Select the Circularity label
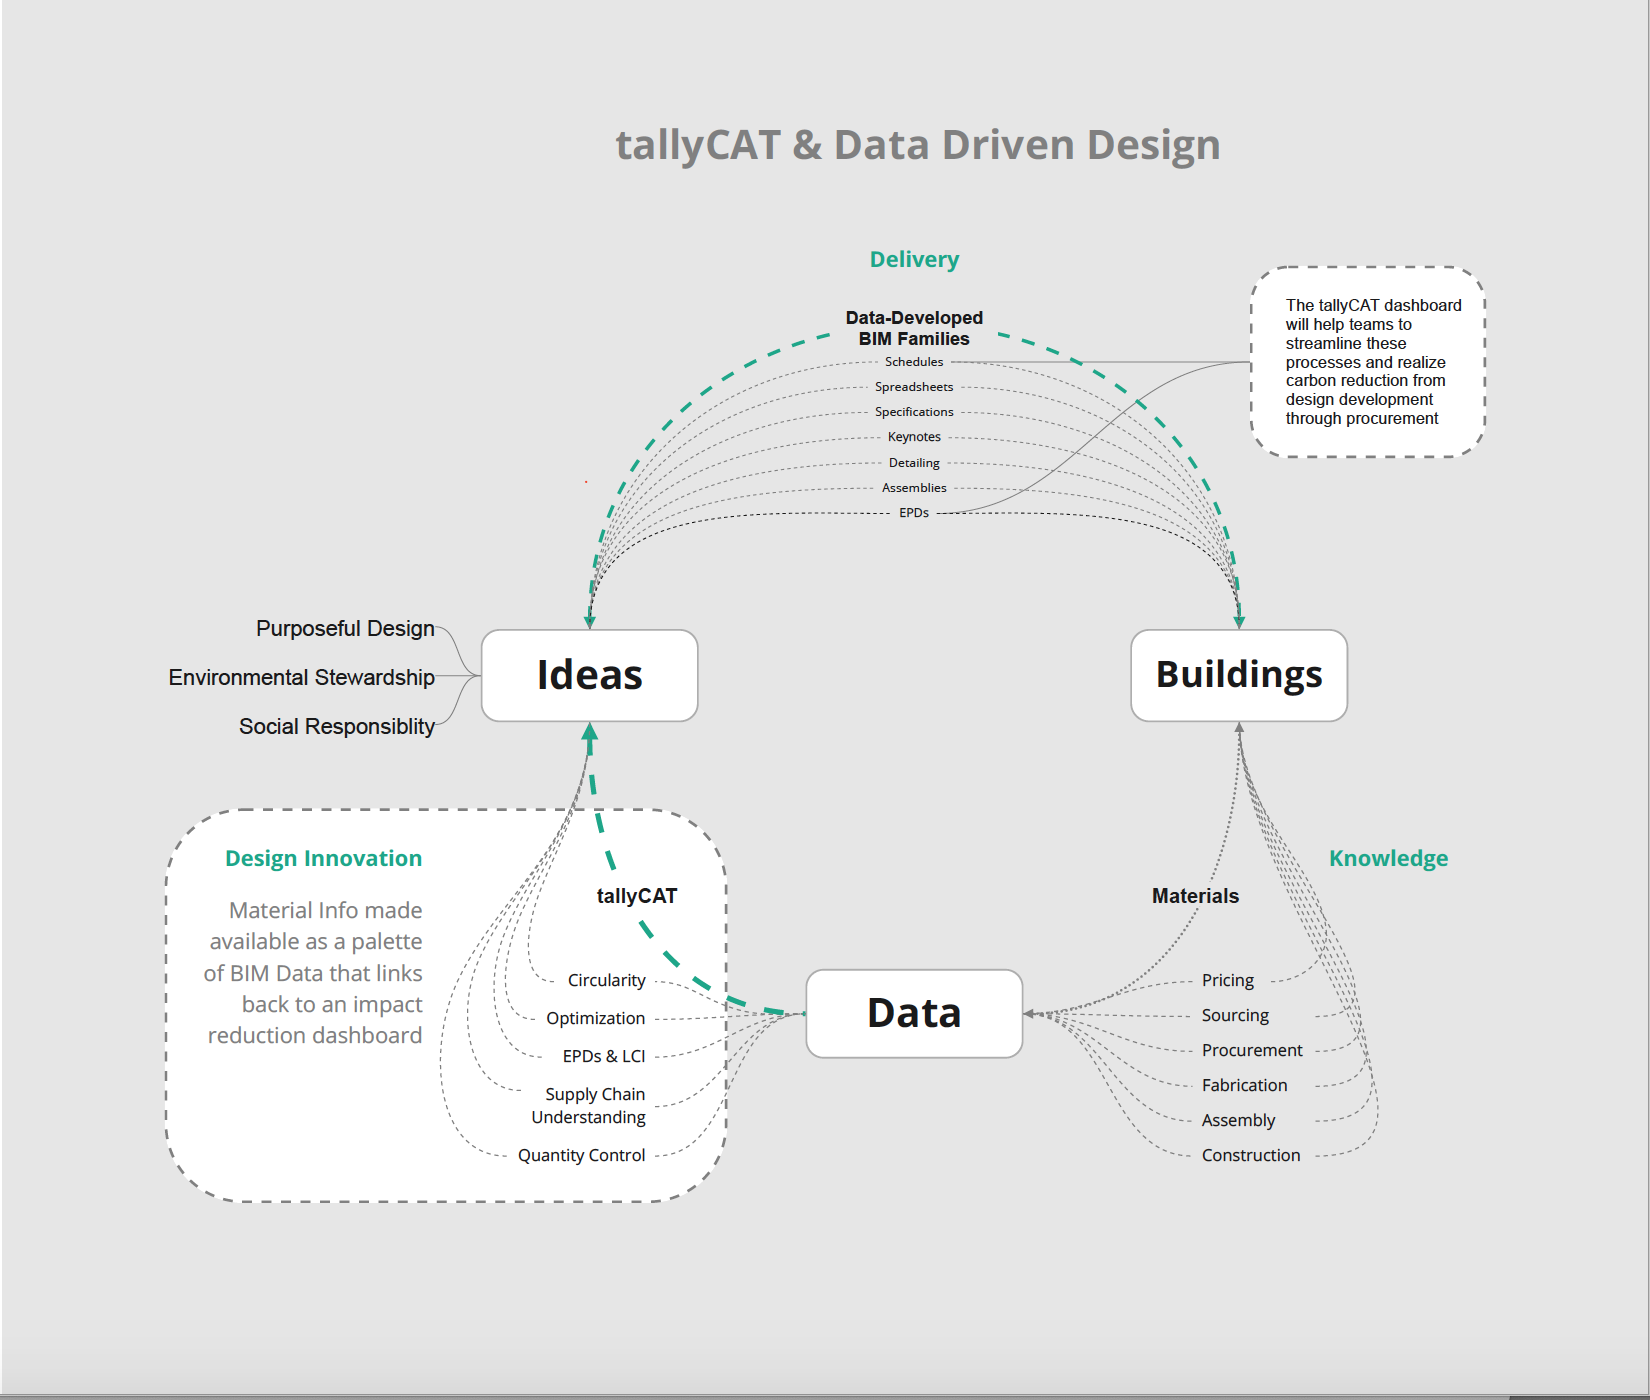This screenshot has width=1650, height=1400. [x=606, y=980]
